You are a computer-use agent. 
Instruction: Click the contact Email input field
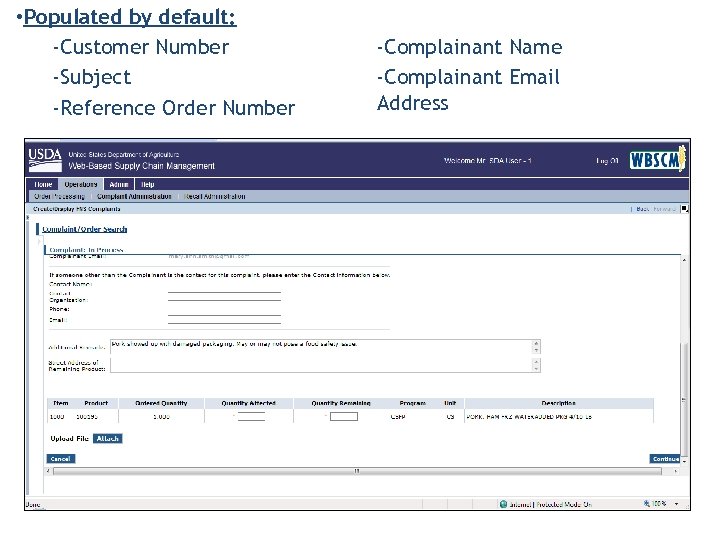coord(224,320)
